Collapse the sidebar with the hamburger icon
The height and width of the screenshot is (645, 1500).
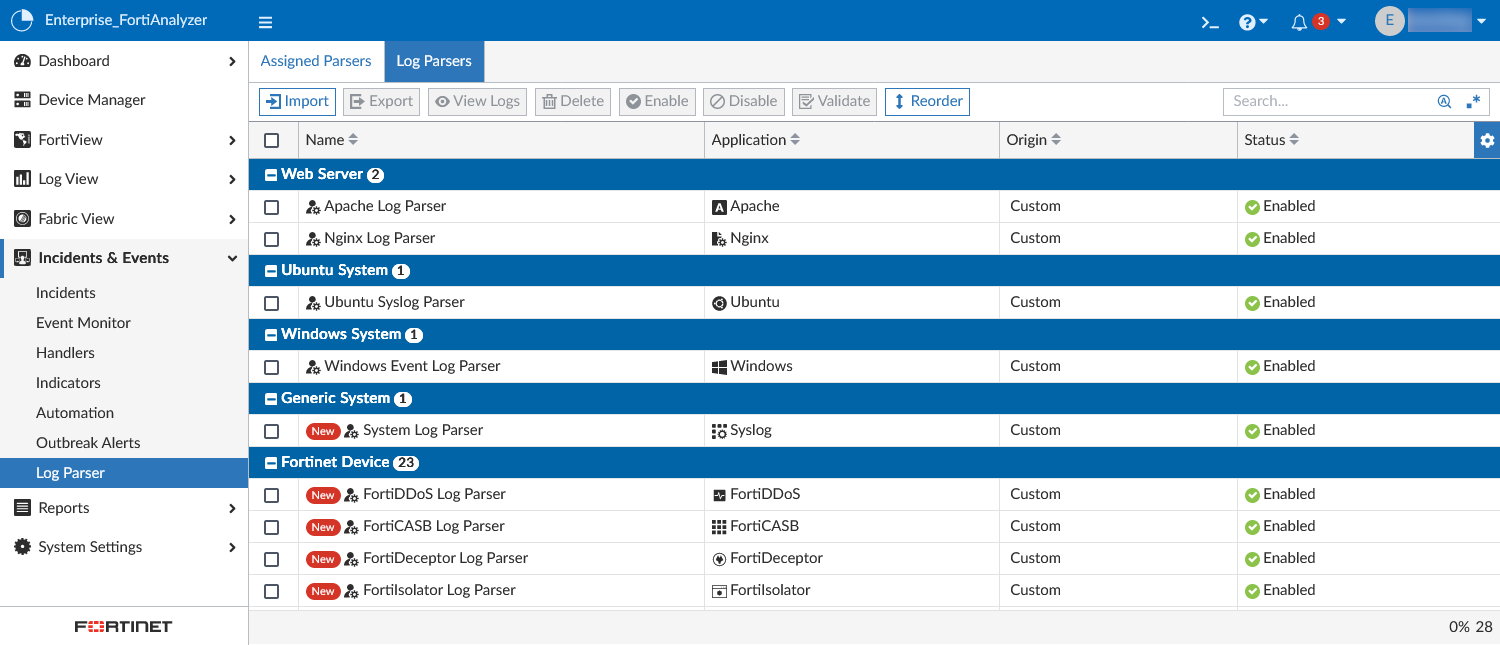pyautogui.click(x=265, y=20)
